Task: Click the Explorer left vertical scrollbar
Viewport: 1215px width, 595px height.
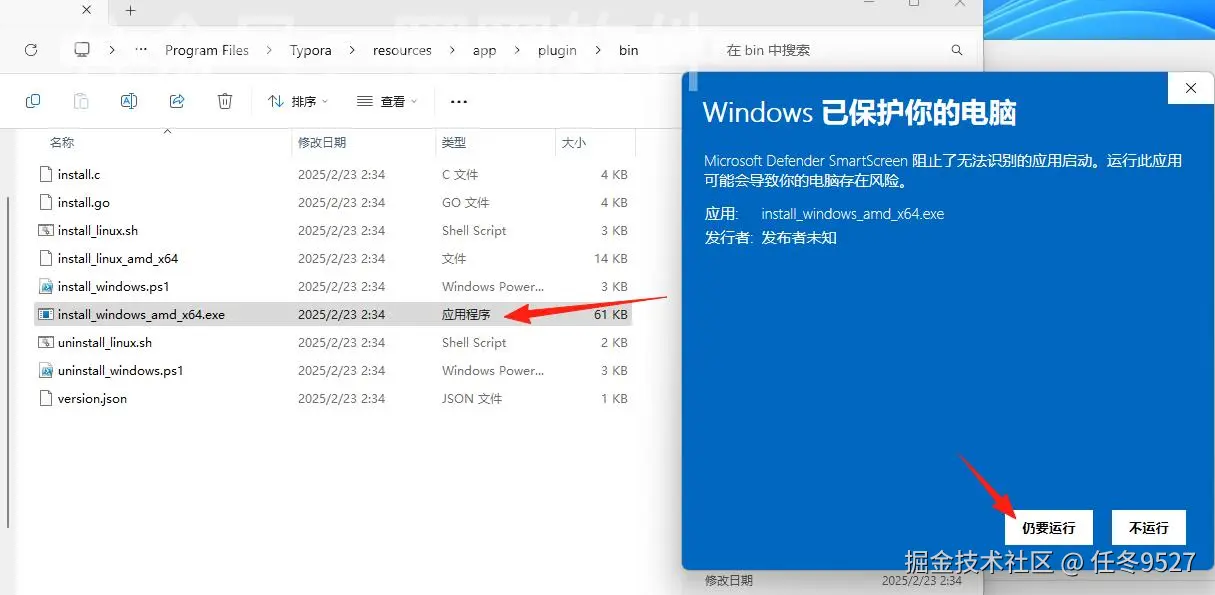Action: [x=8, y=360]
